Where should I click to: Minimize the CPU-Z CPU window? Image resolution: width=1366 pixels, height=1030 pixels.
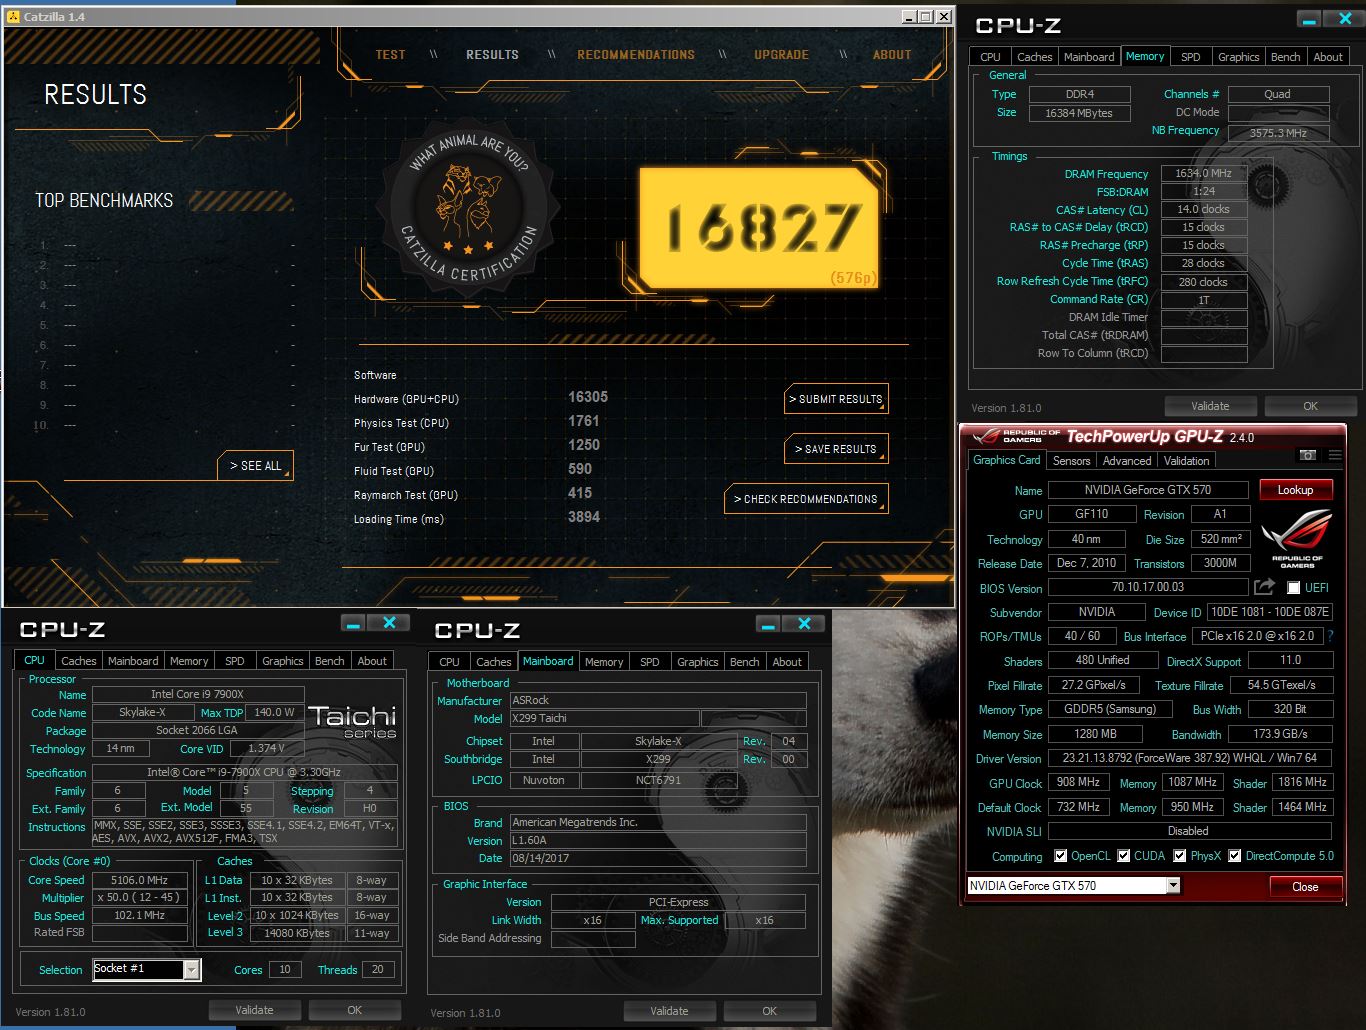pyautogui.click(x=352, y=623)
